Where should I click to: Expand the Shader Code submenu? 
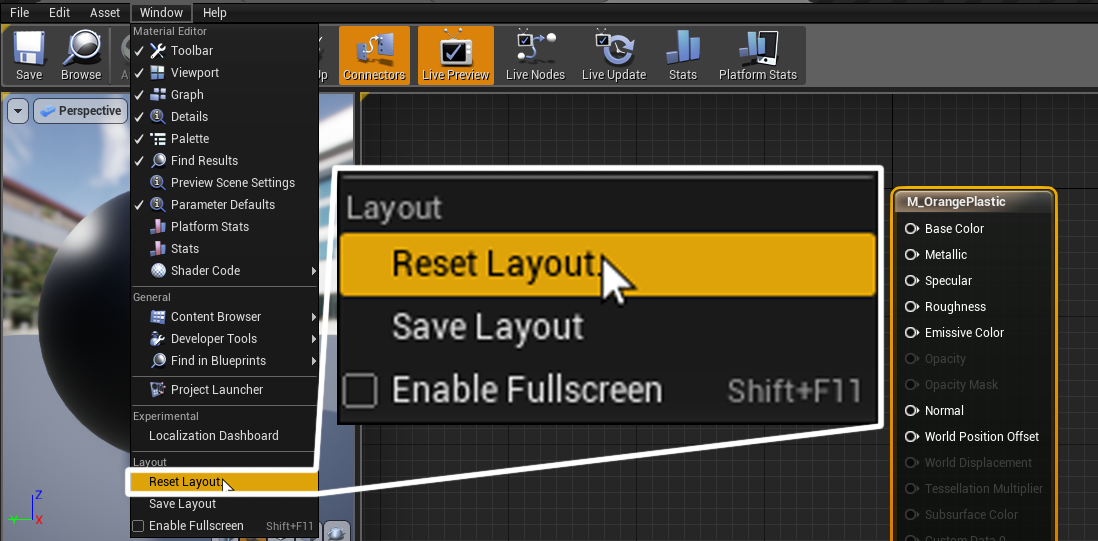[x=224, y=271]
